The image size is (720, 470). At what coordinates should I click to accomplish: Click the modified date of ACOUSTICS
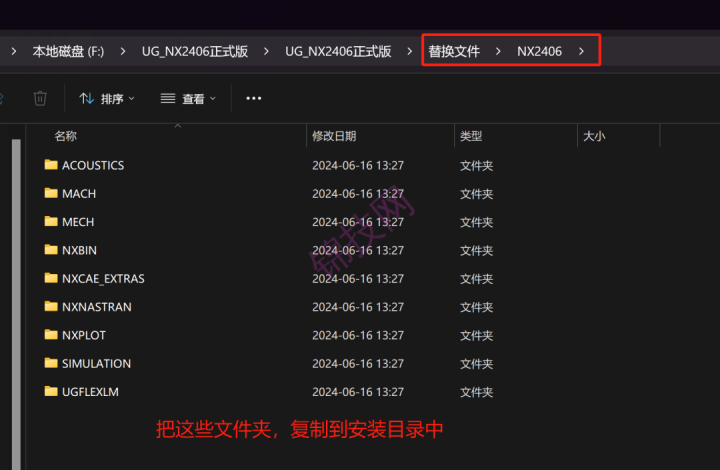pos(358,165)
